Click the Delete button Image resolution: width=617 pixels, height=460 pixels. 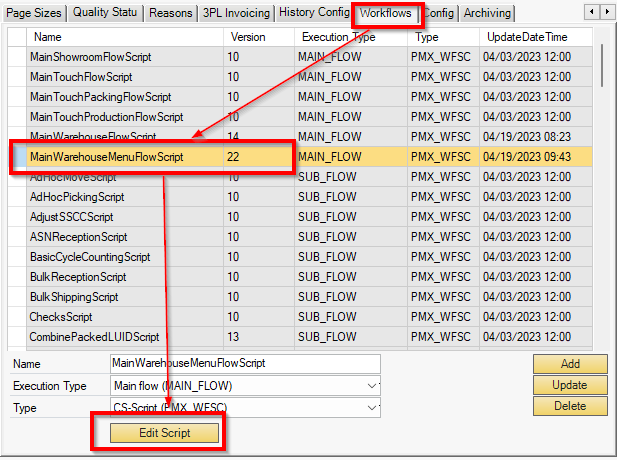pyautogui.click(x=570, y=406)
